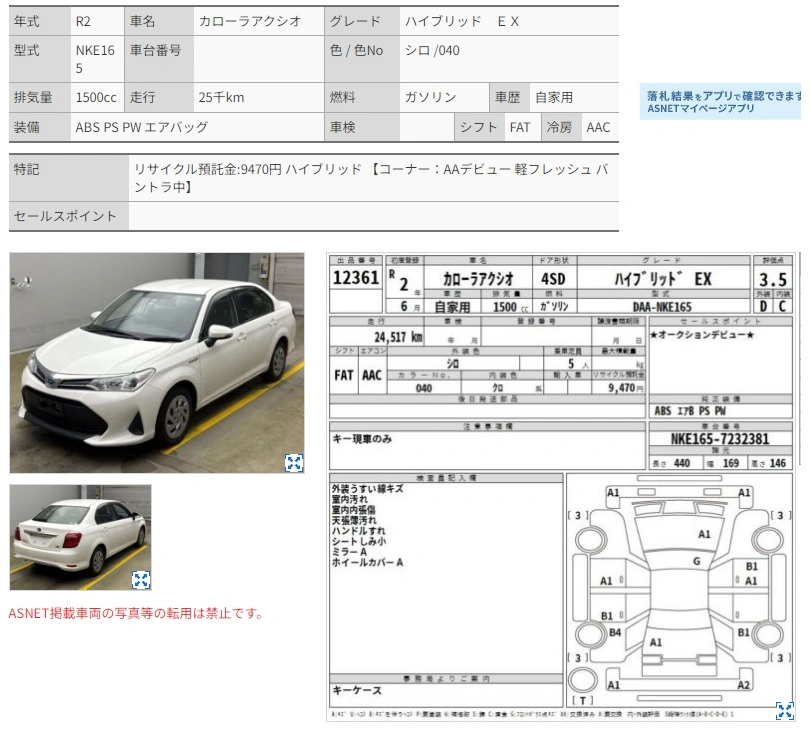Select chassis number NKE165-7232381

tap(720, 439)
